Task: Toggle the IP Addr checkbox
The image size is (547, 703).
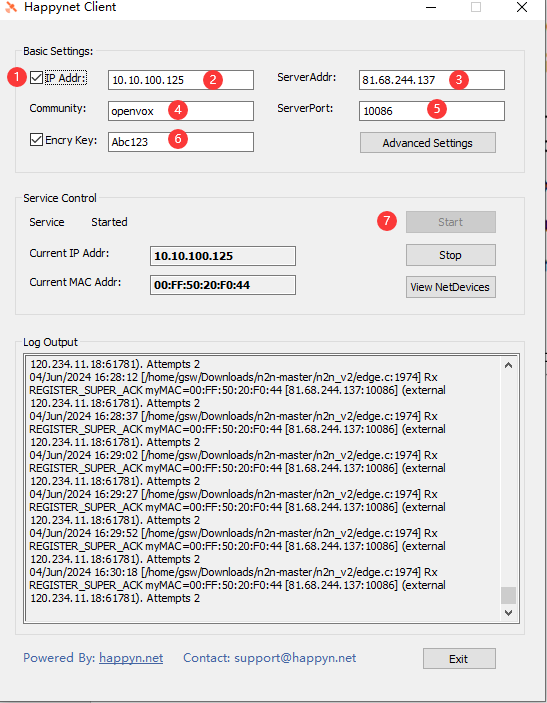Action: point(36,78)
